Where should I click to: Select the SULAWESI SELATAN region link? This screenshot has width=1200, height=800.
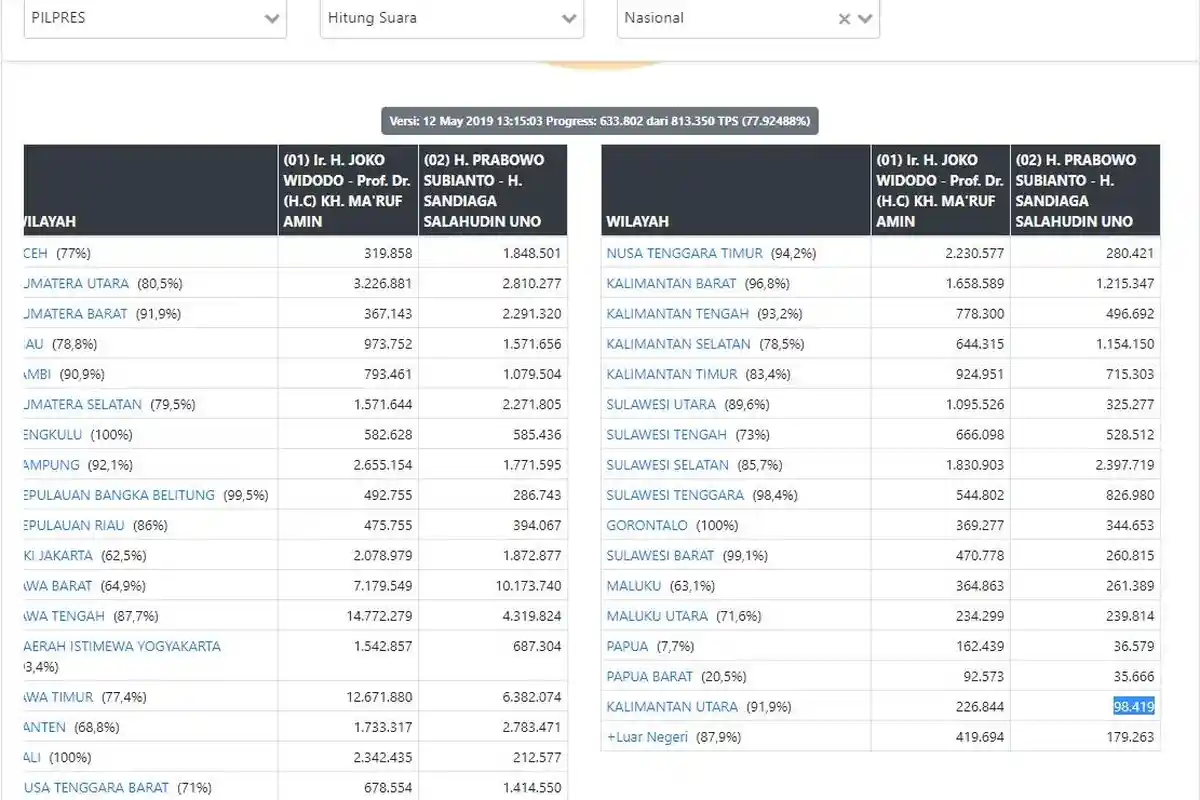point(667,465)
